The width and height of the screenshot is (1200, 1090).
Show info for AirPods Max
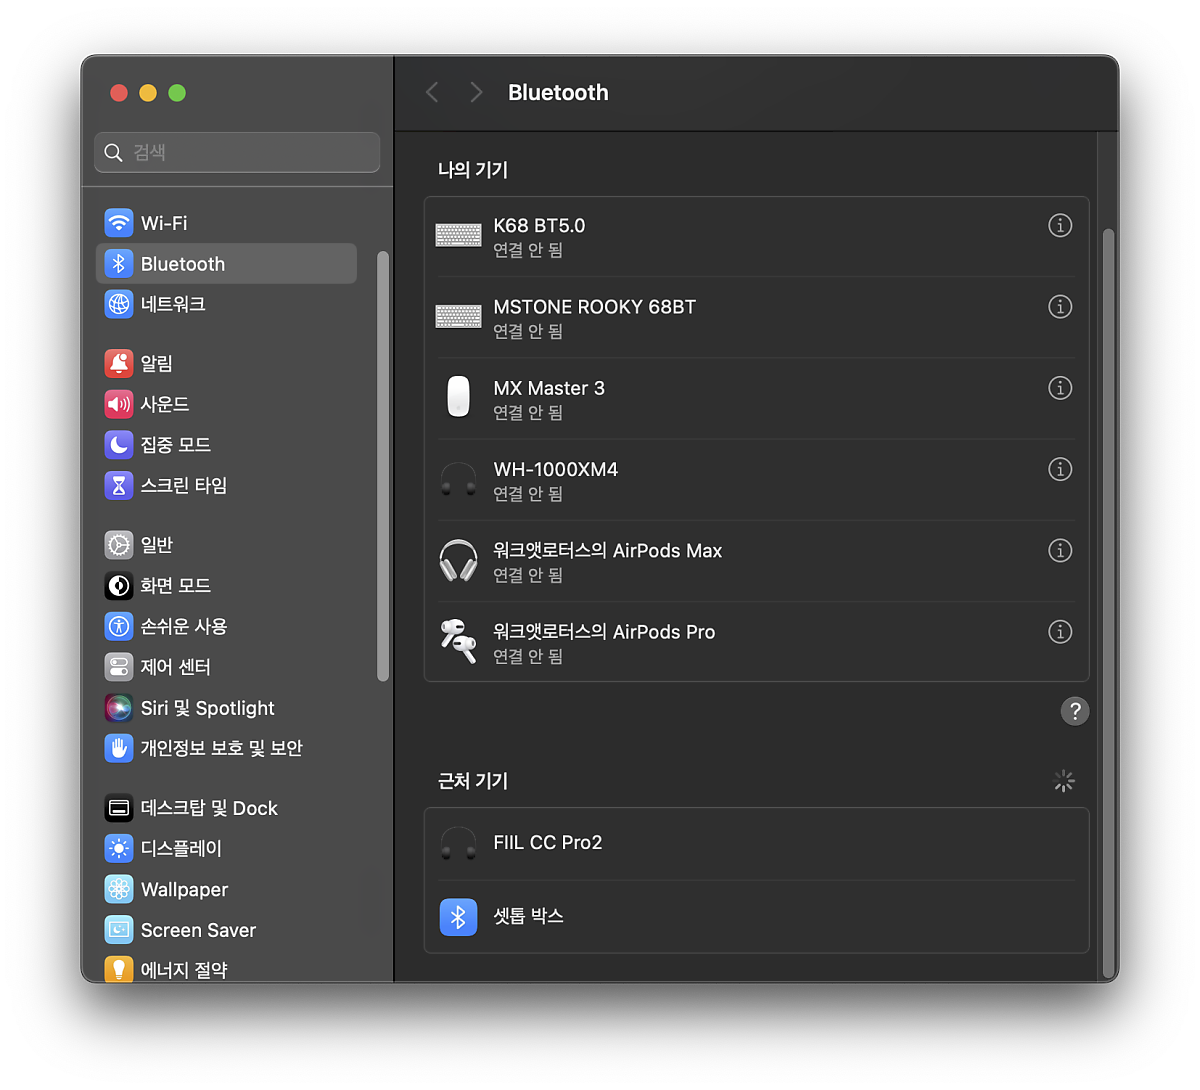(1060, 550)
